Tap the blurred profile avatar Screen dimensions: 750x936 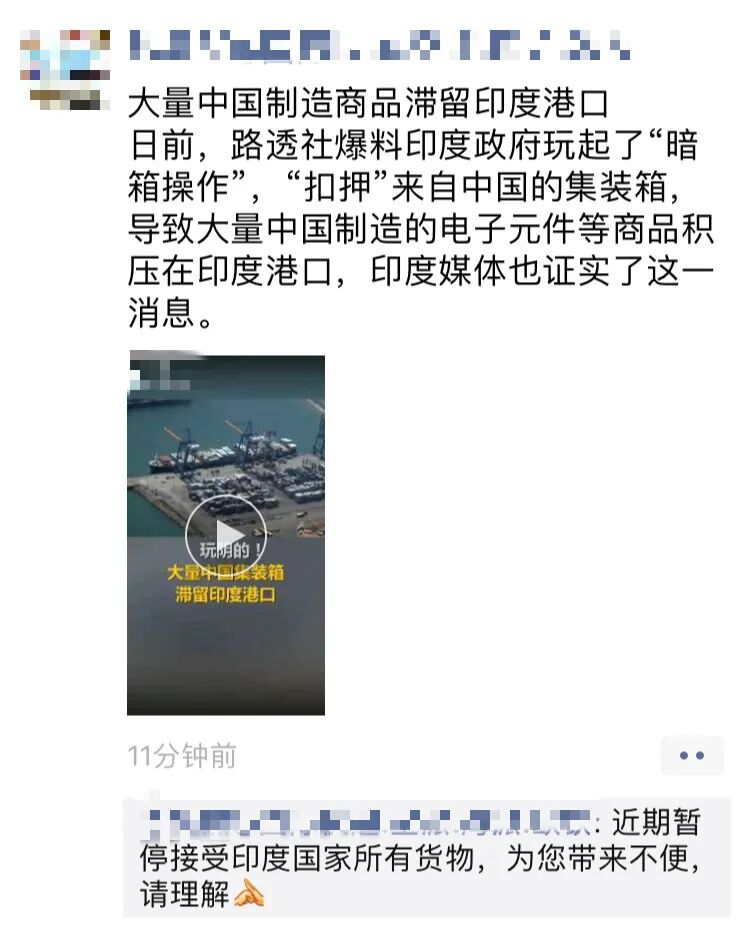coord(64,69)
